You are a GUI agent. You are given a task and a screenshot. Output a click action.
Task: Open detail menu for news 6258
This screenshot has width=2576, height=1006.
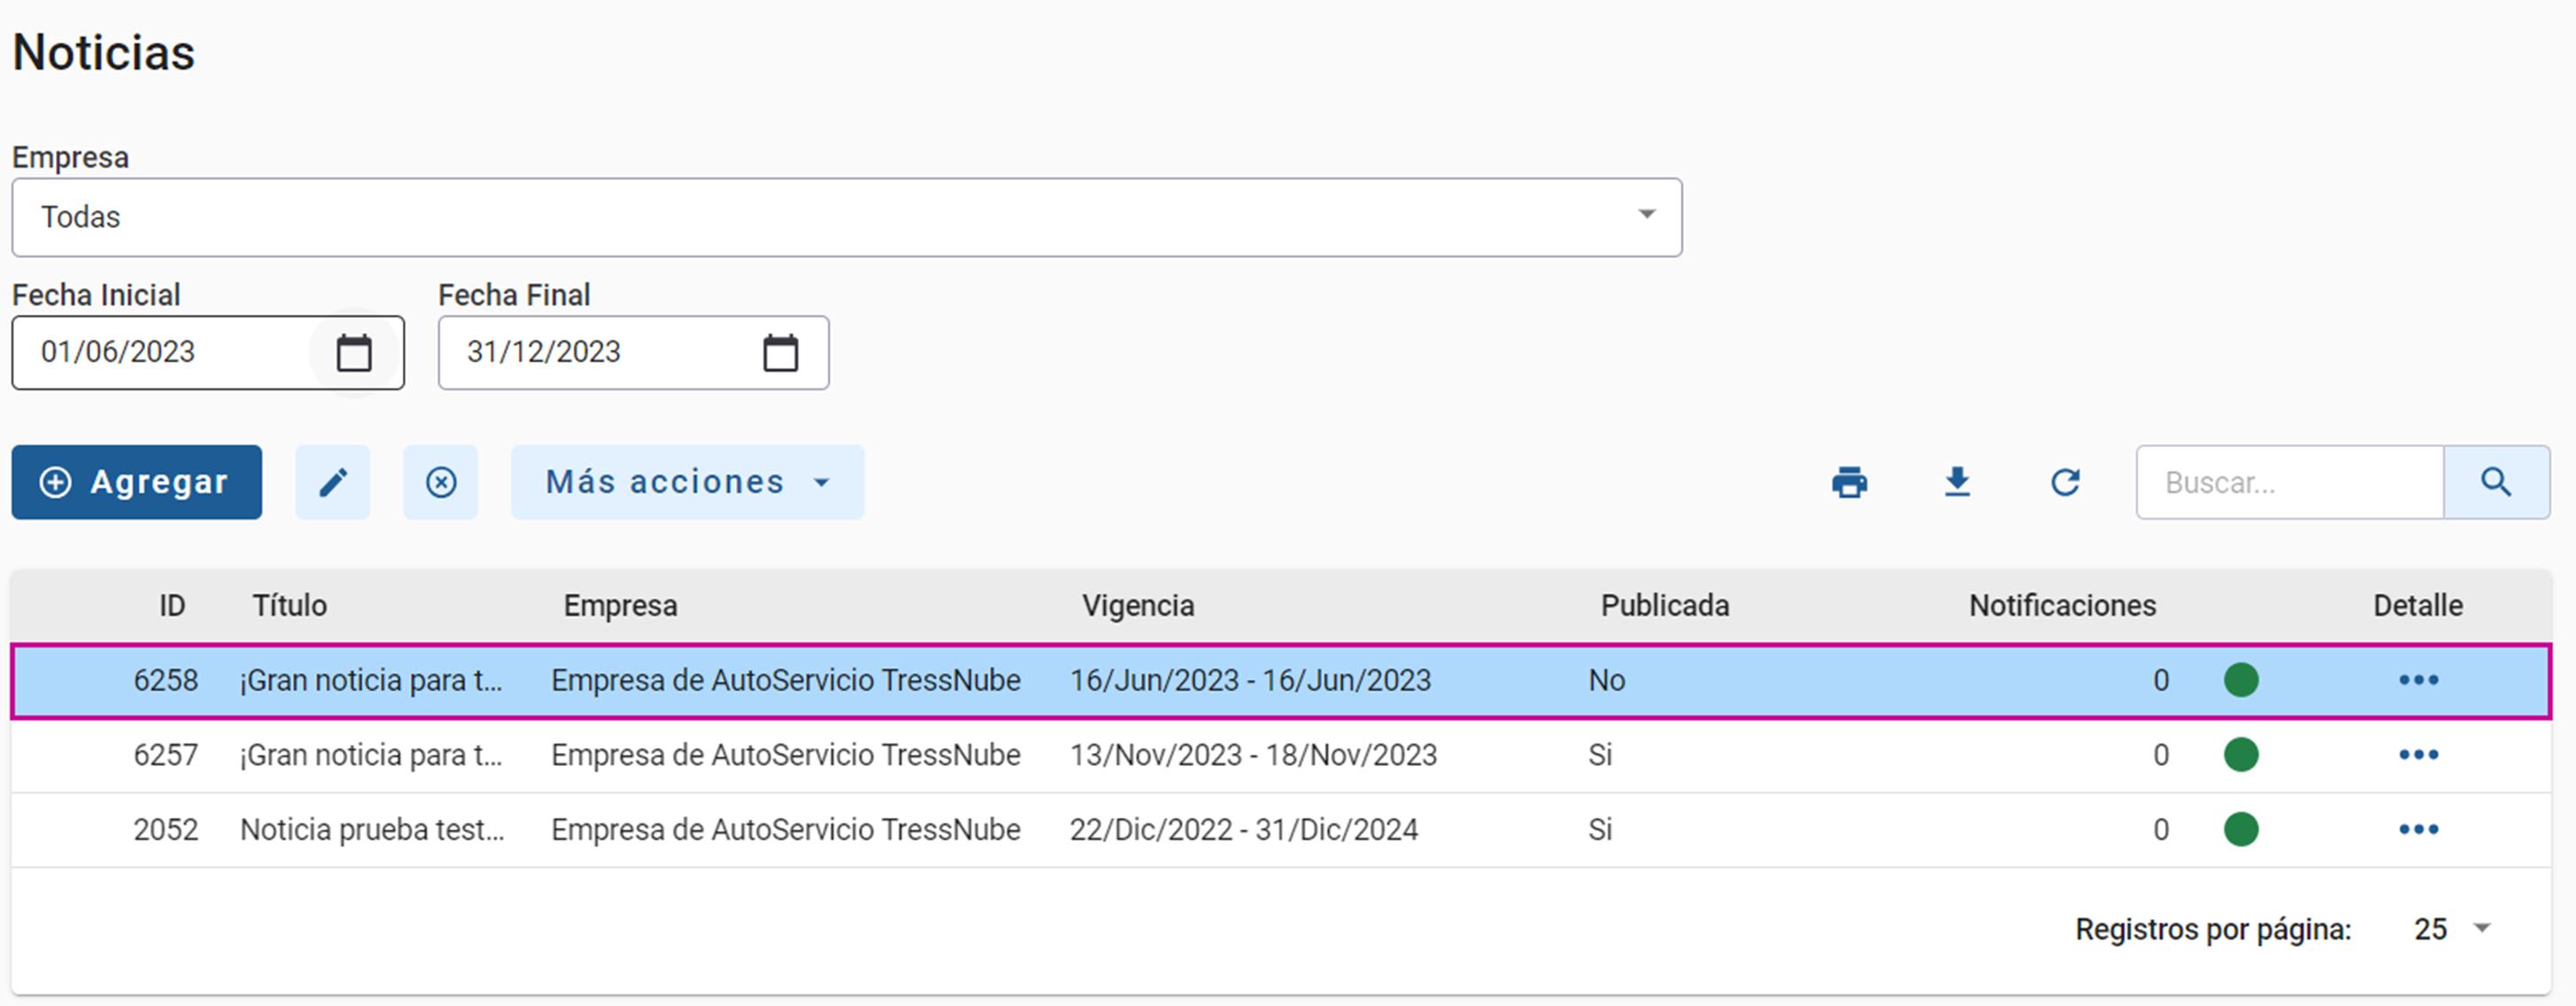(x=2418, y=681)
